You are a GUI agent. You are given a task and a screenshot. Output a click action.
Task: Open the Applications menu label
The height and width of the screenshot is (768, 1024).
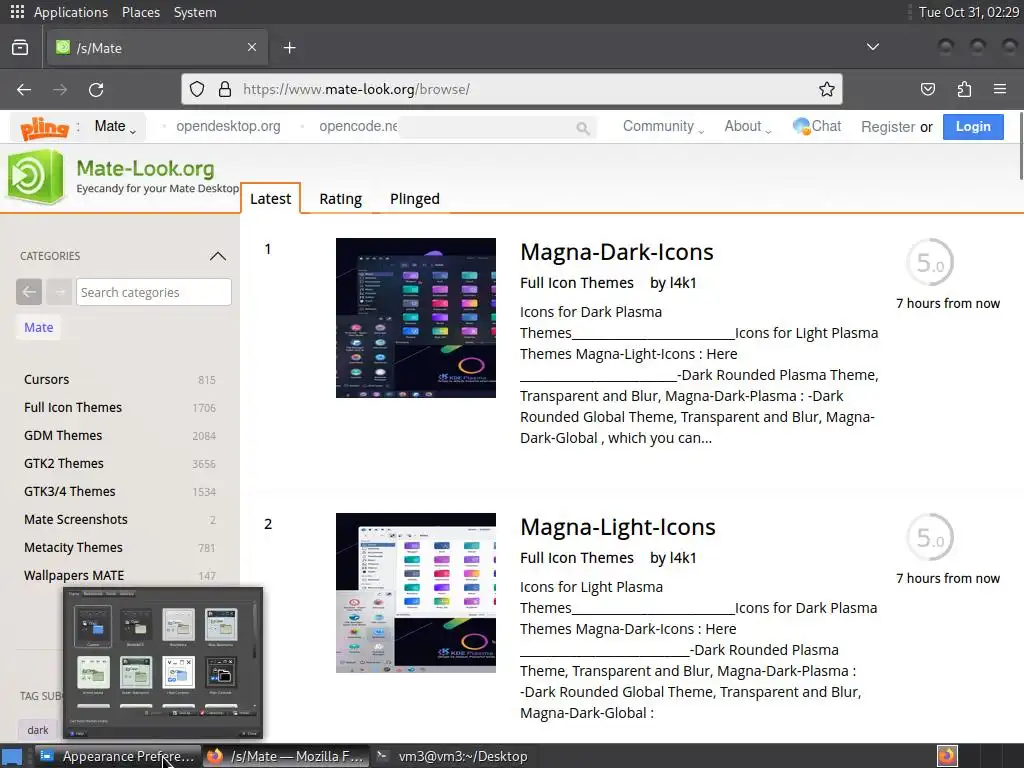tap(71, 12)
